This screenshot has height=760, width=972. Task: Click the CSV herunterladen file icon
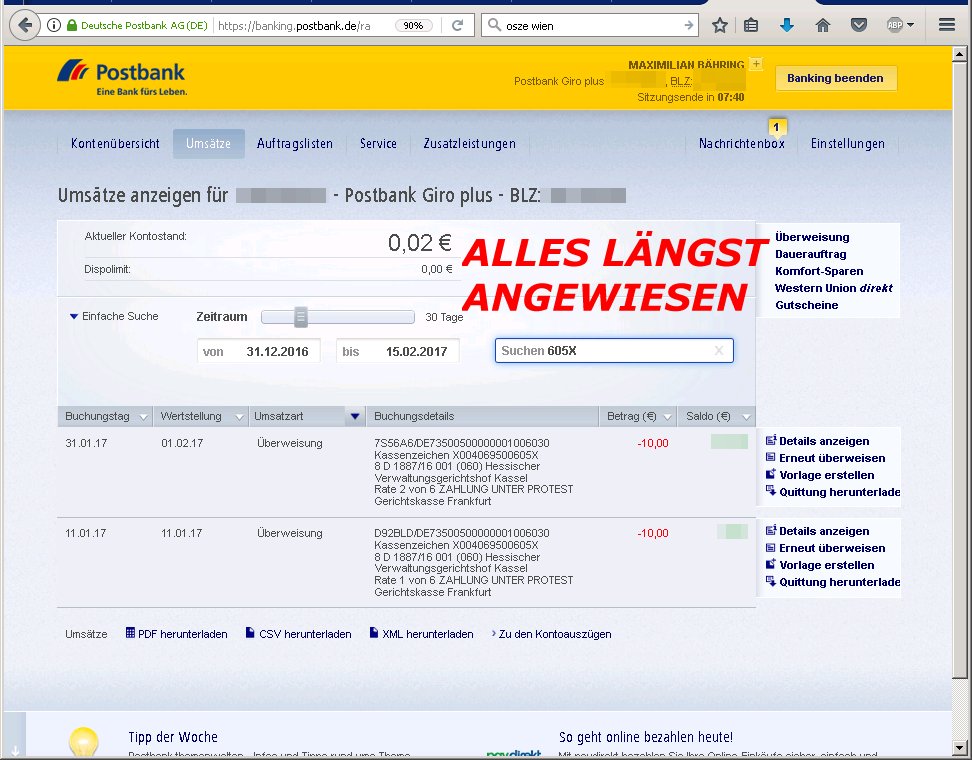[x=250, y=633]
